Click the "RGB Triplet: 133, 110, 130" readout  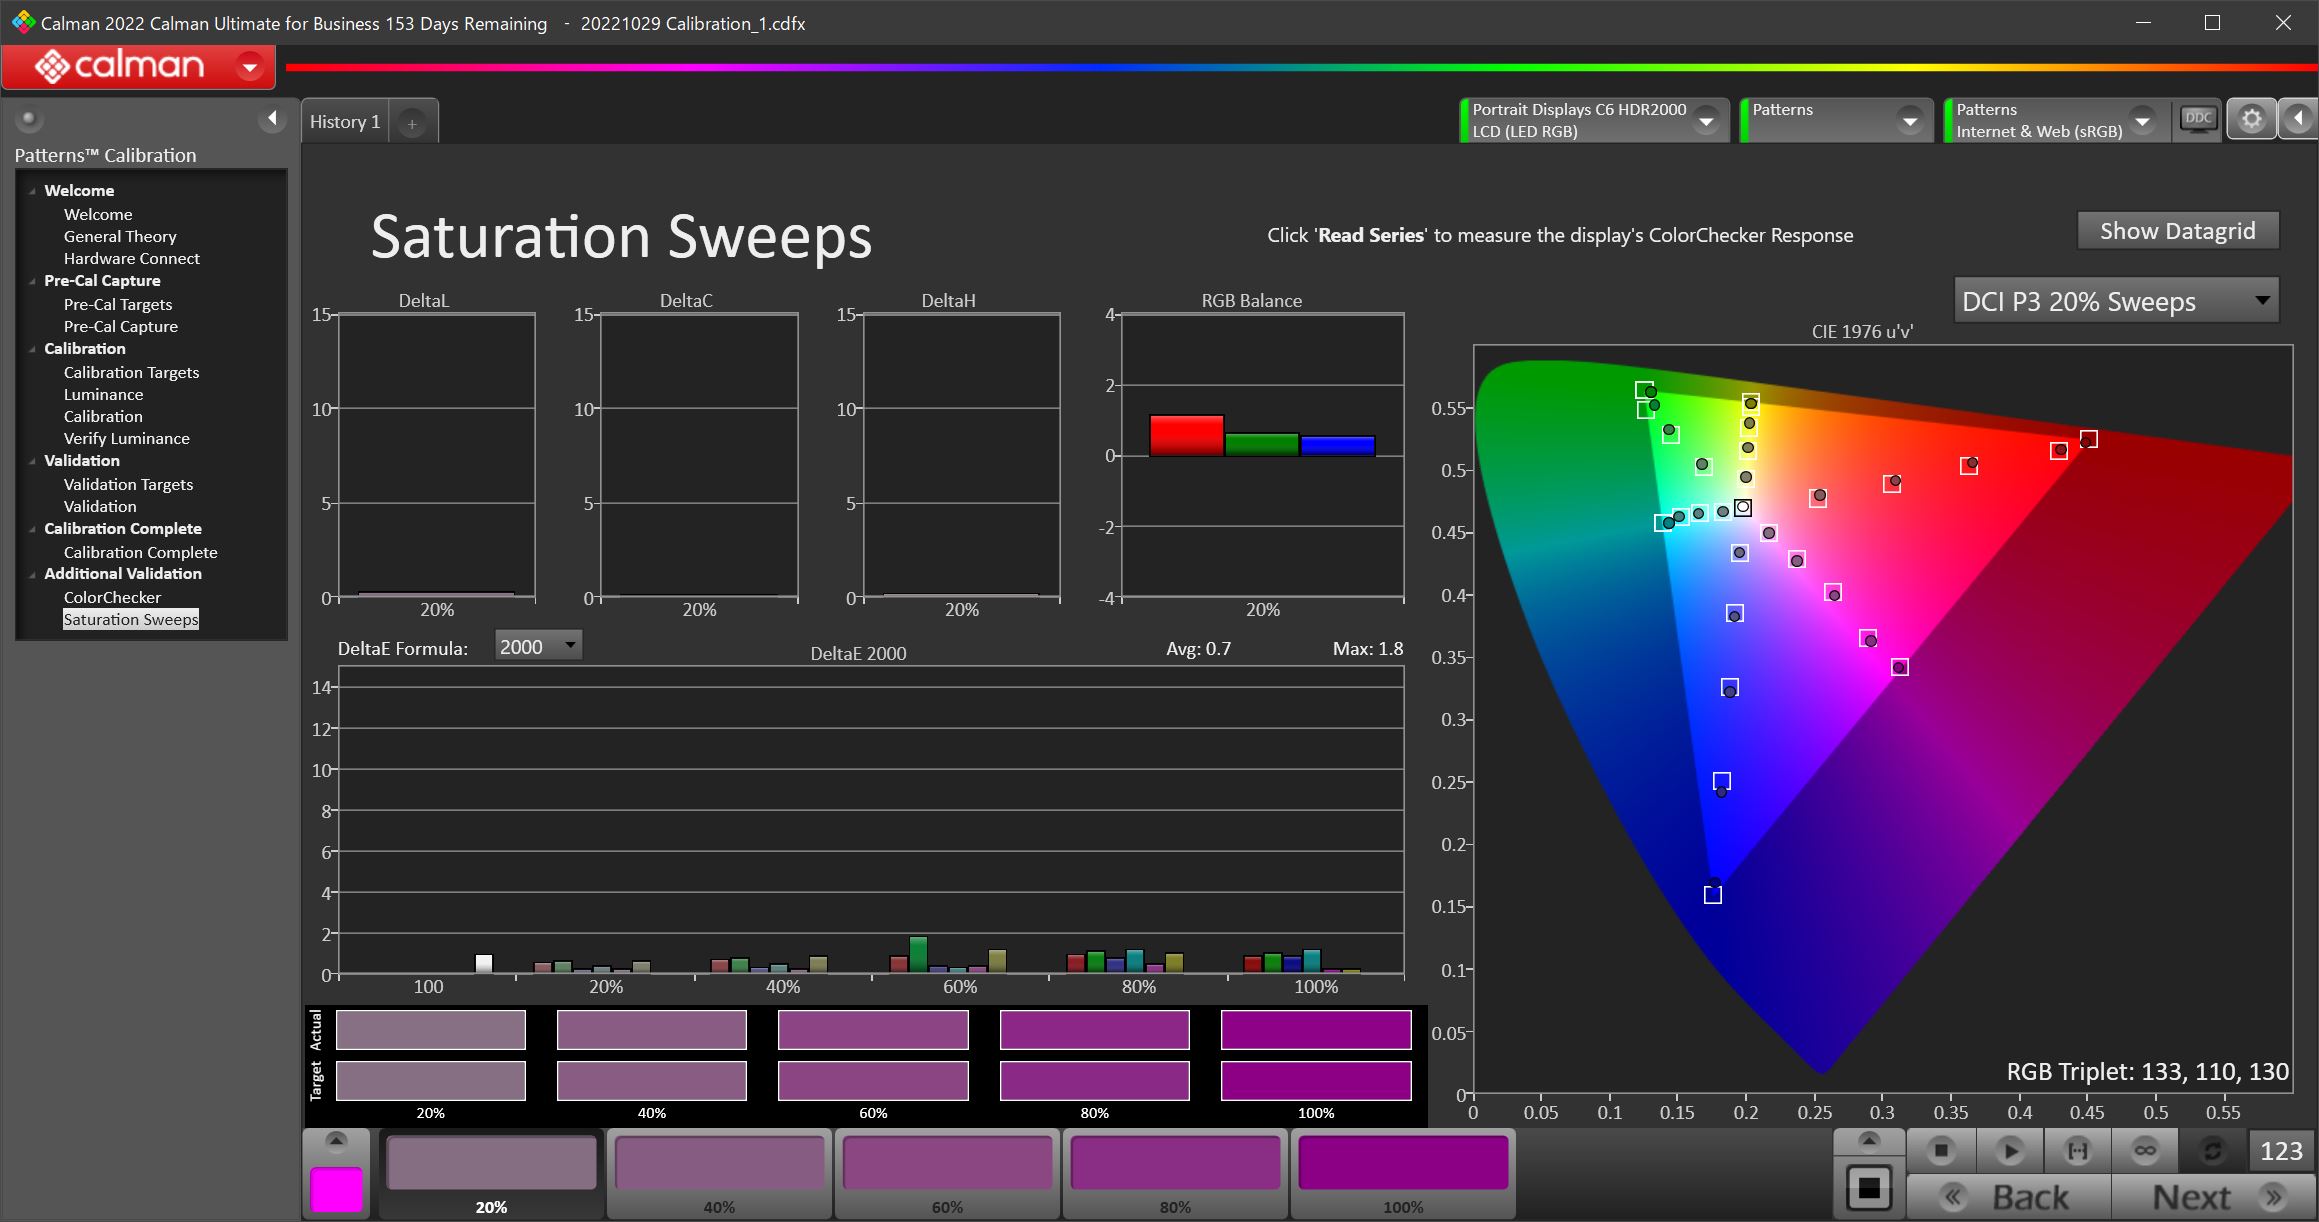(2147, 1072)
